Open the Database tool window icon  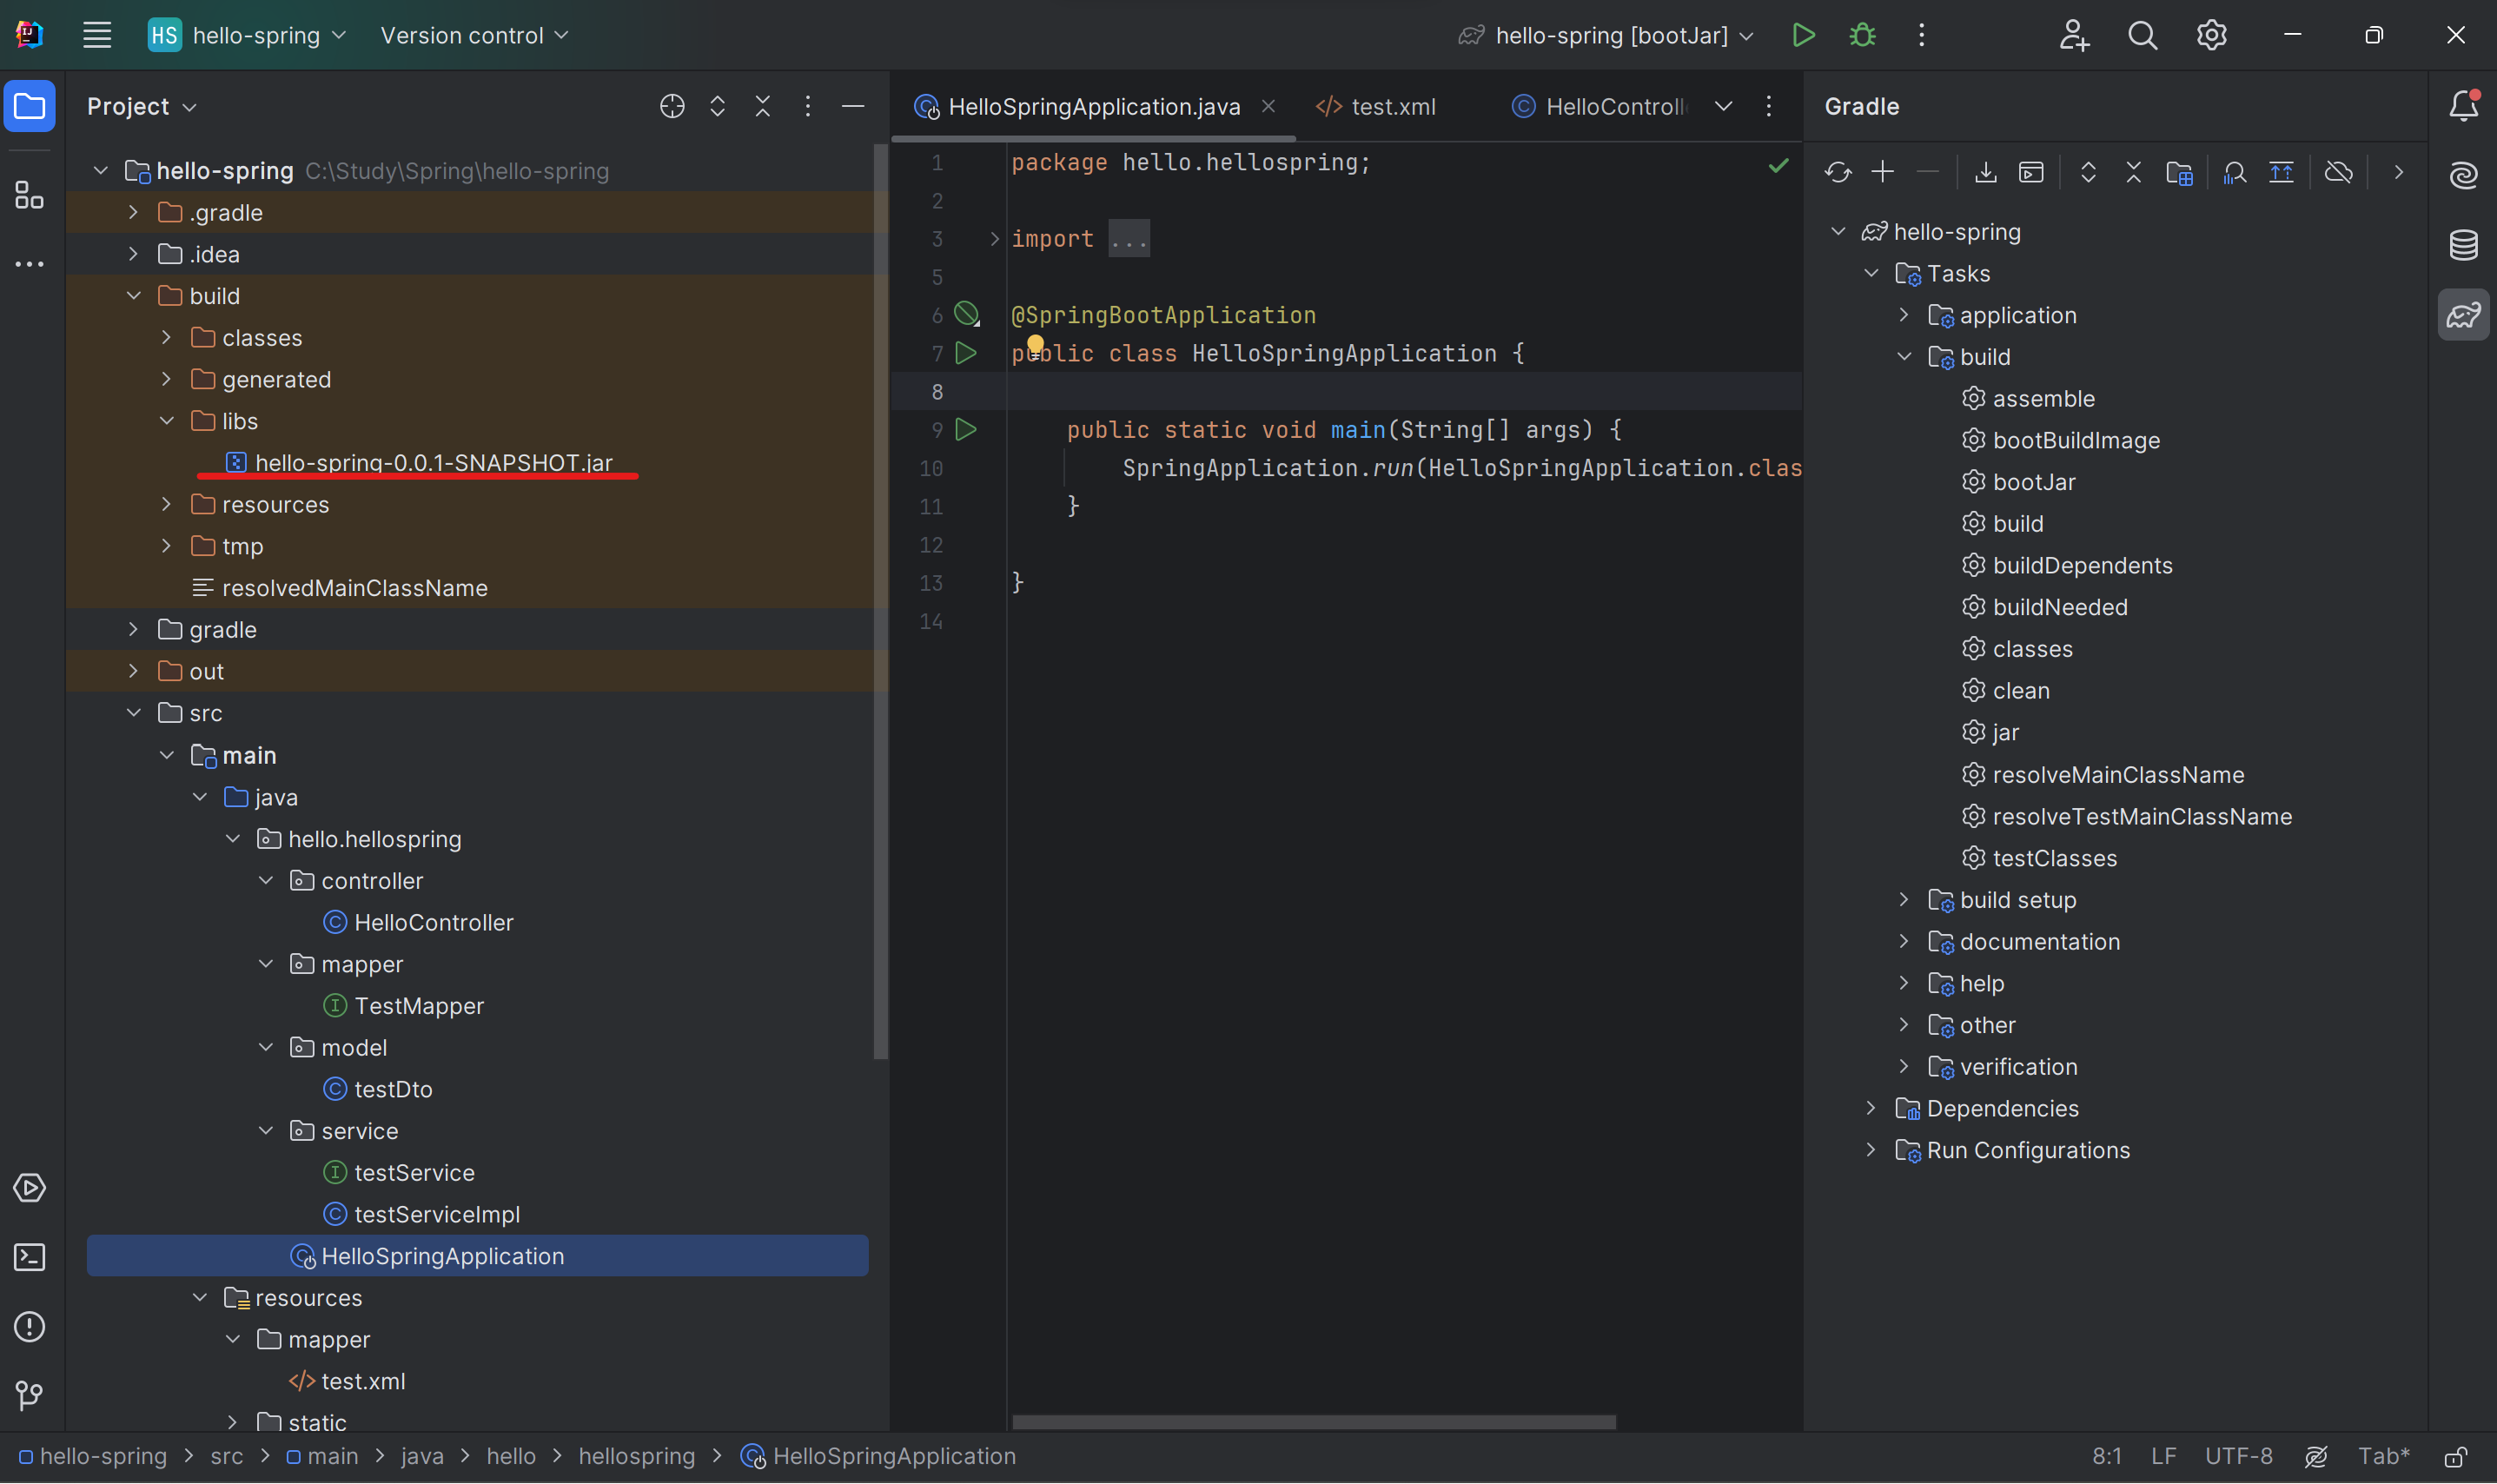pos(2463,244)
